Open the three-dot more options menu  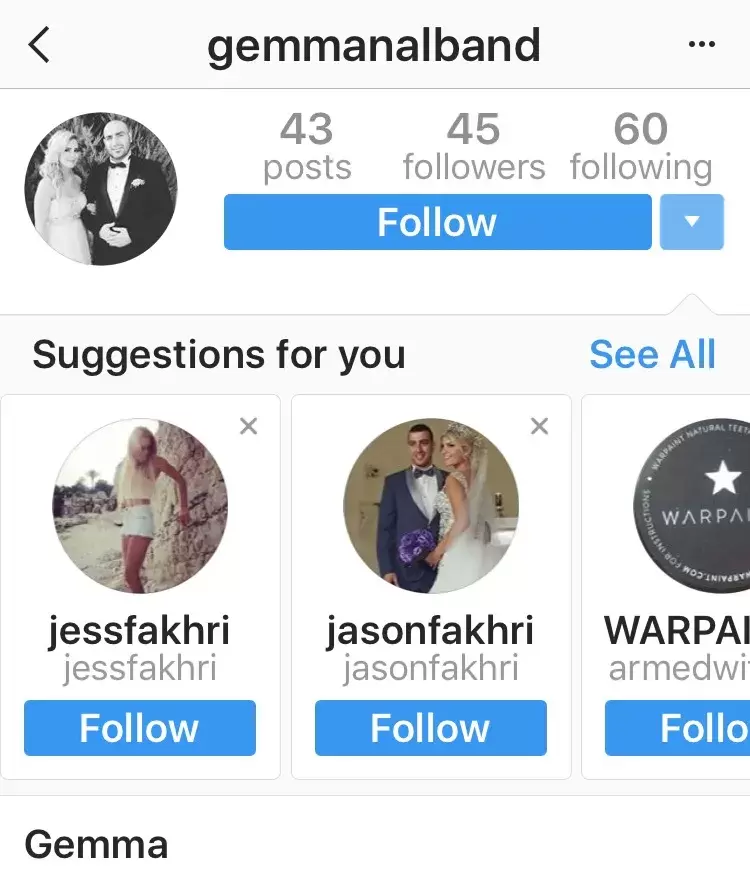[702, 44]
